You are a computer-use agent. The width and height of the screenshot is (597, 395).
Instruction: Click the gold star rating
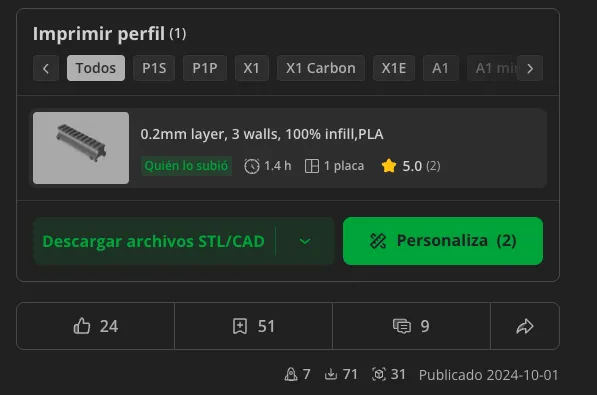click(389, 166)
